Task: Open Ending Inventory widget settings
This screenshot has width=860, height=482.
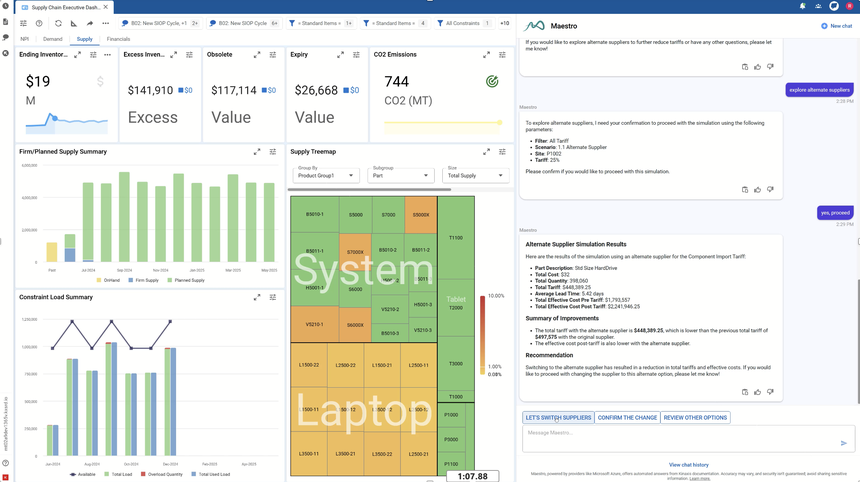Action: [93, 55]
